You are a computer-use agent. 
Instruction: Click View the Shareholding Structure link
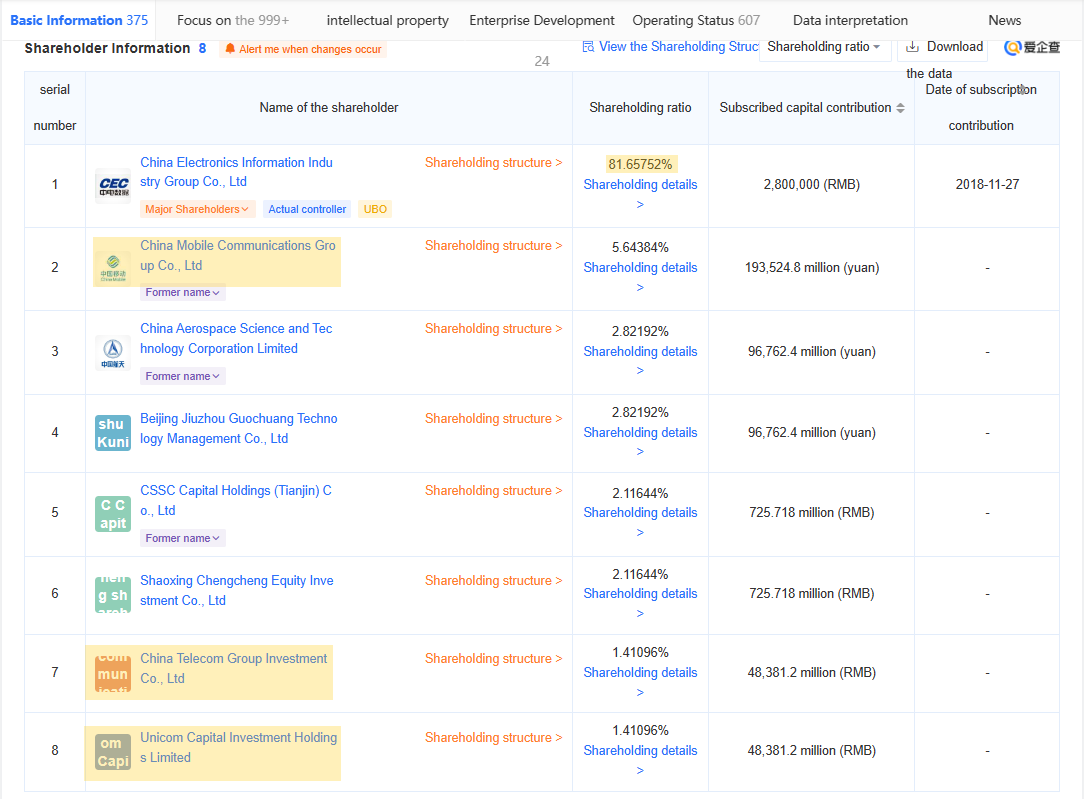[671, 46]
